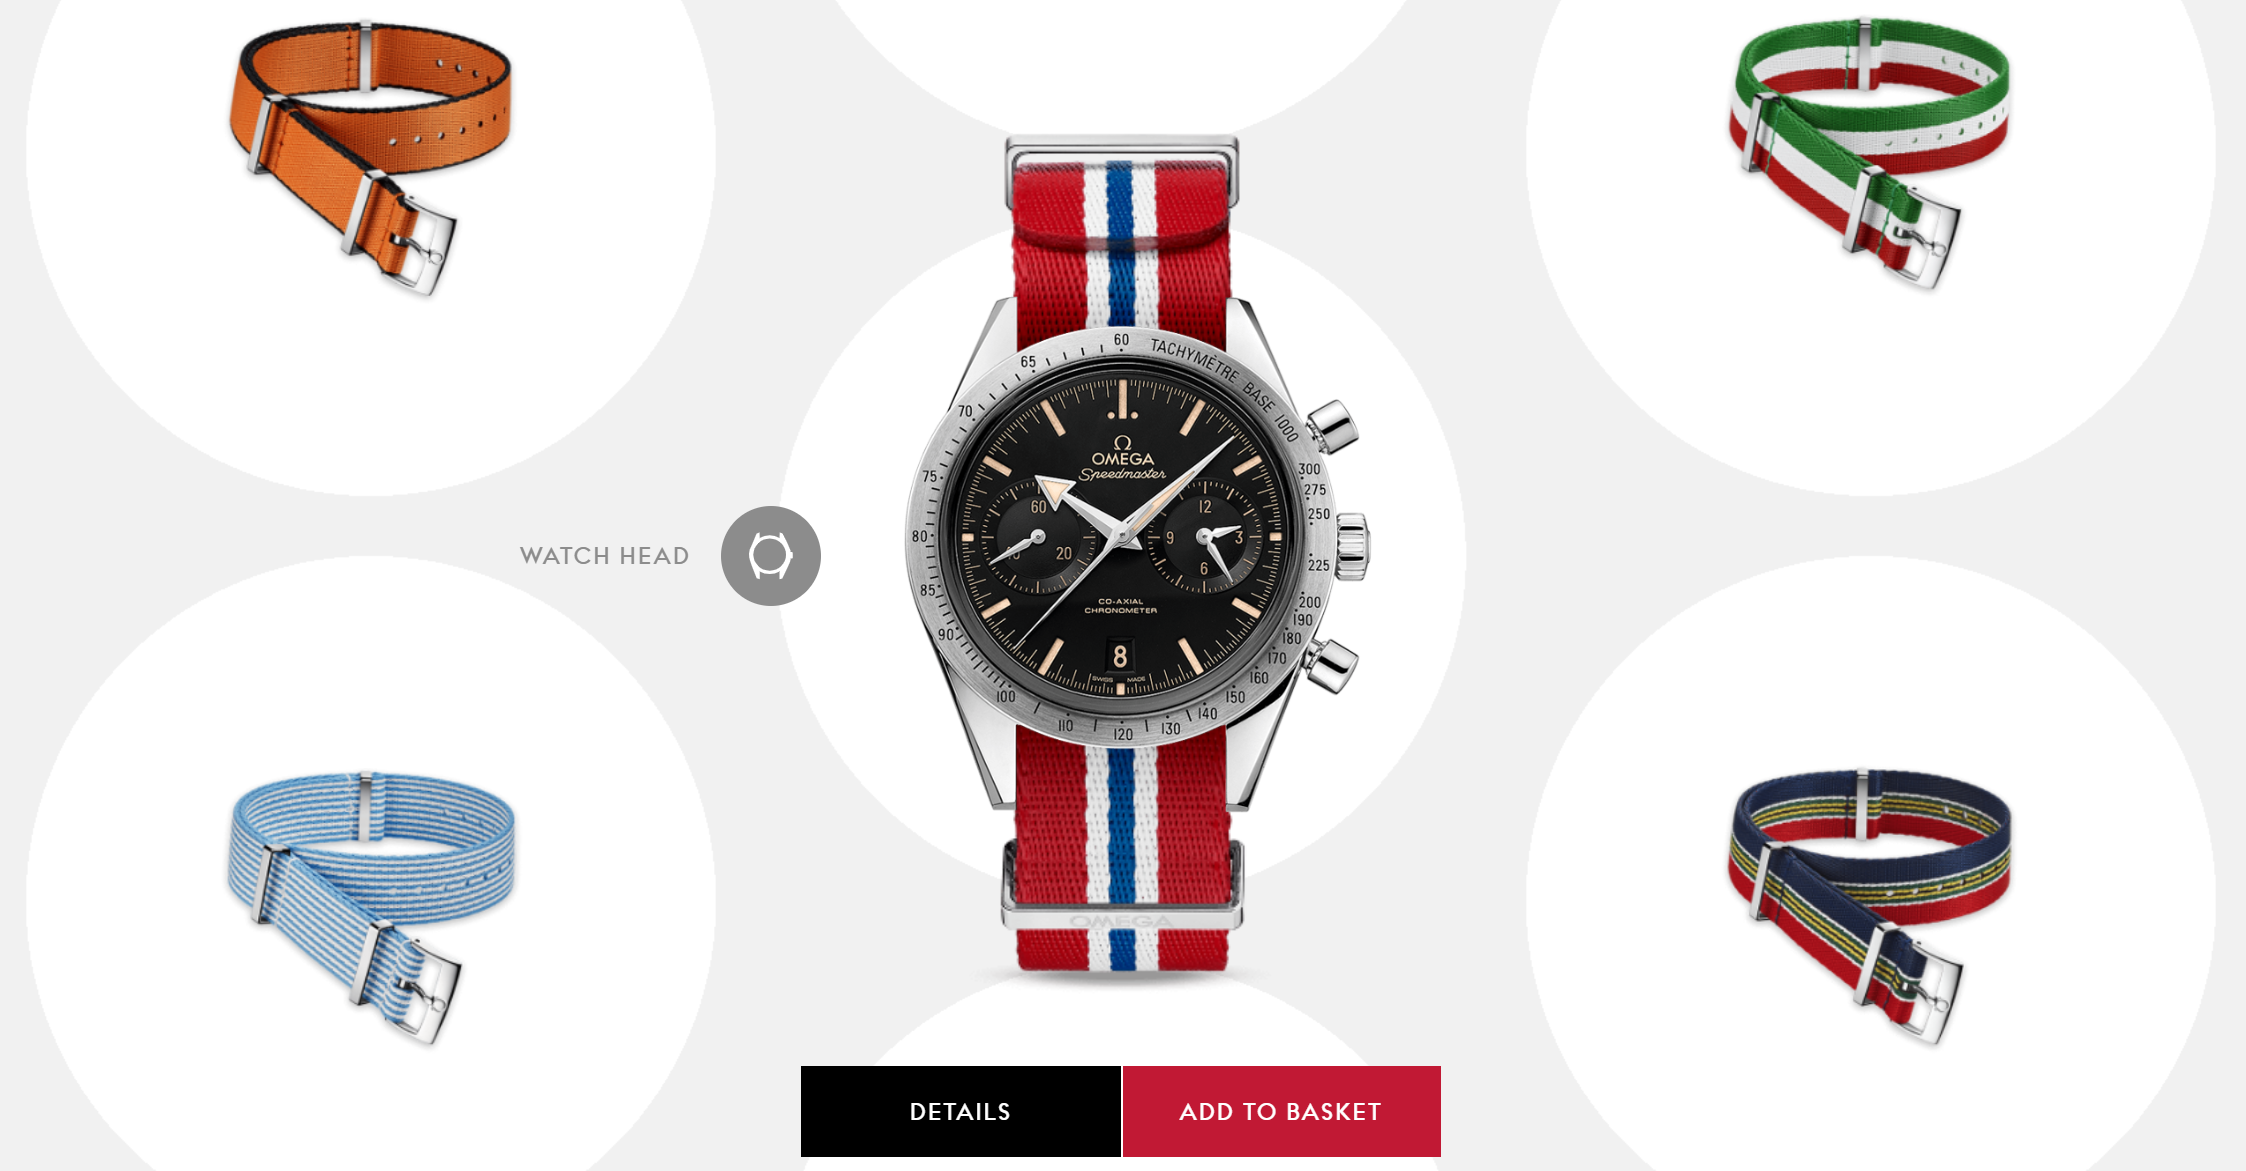Open the DETAILS button

tap(960, 1111)
